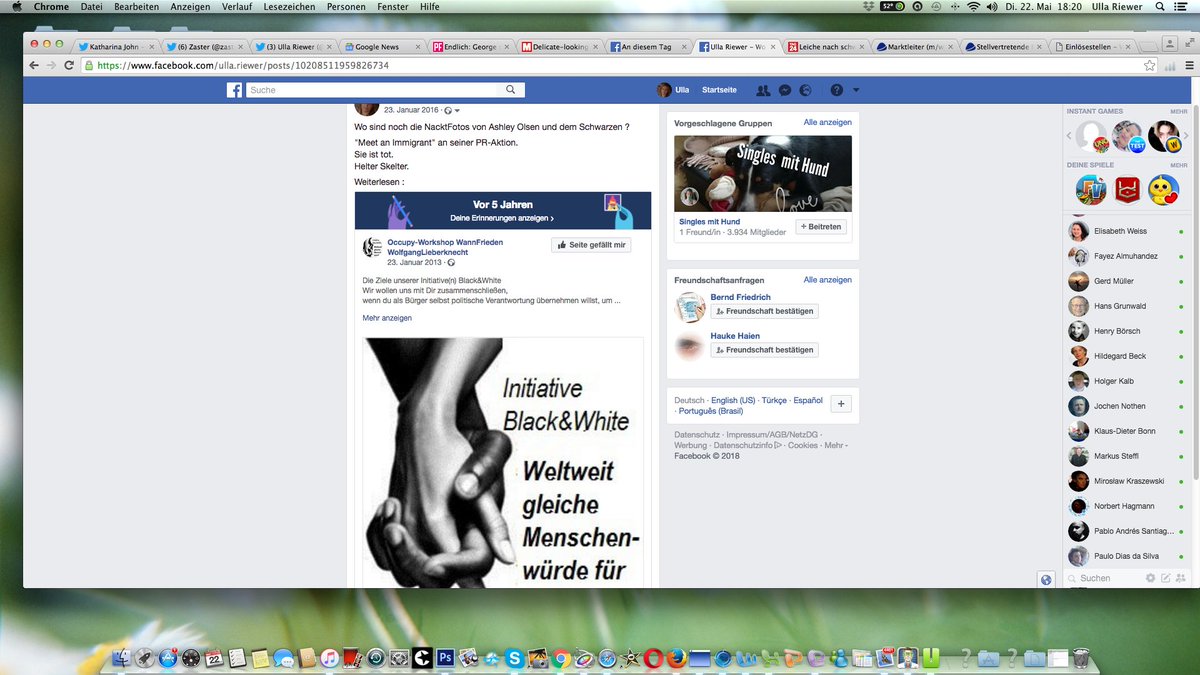Open Skype in the Dock
The height and width of the screenshot is (675, 1200).
click(514, 657)
